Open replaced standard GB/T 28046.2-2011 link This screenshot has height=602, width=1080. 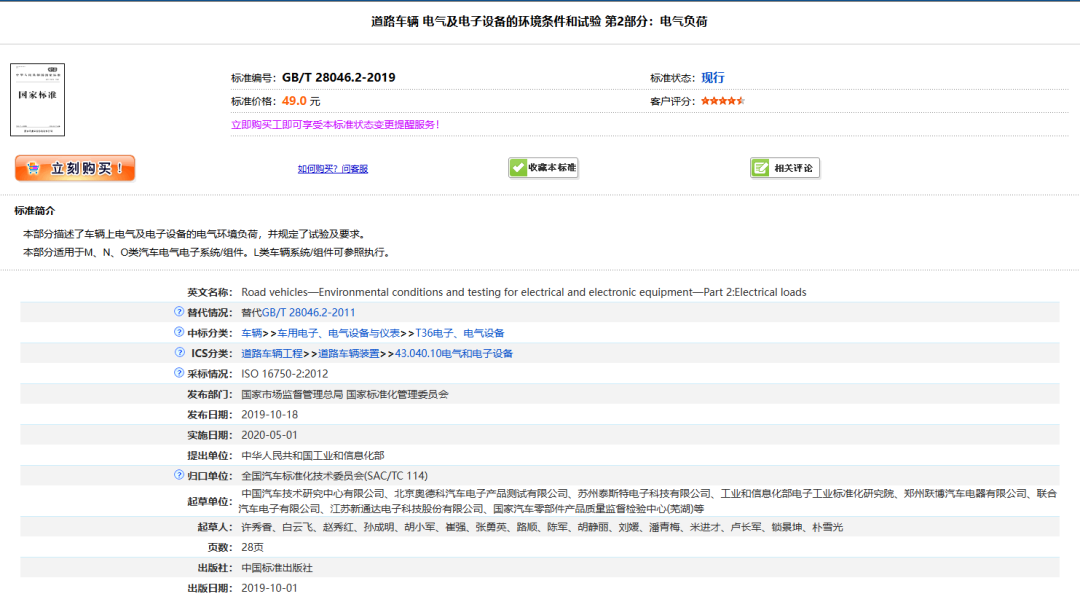[x=308, y=313]
